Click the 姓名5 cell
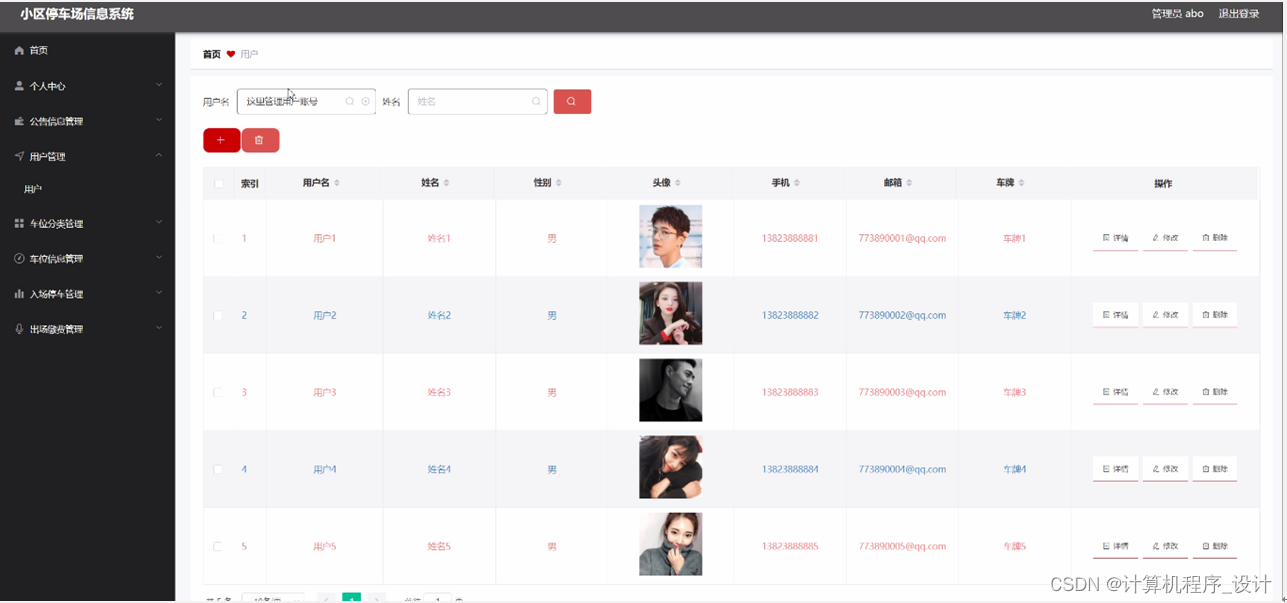Viewport: 1287px width, 603px height. [439, 546]
